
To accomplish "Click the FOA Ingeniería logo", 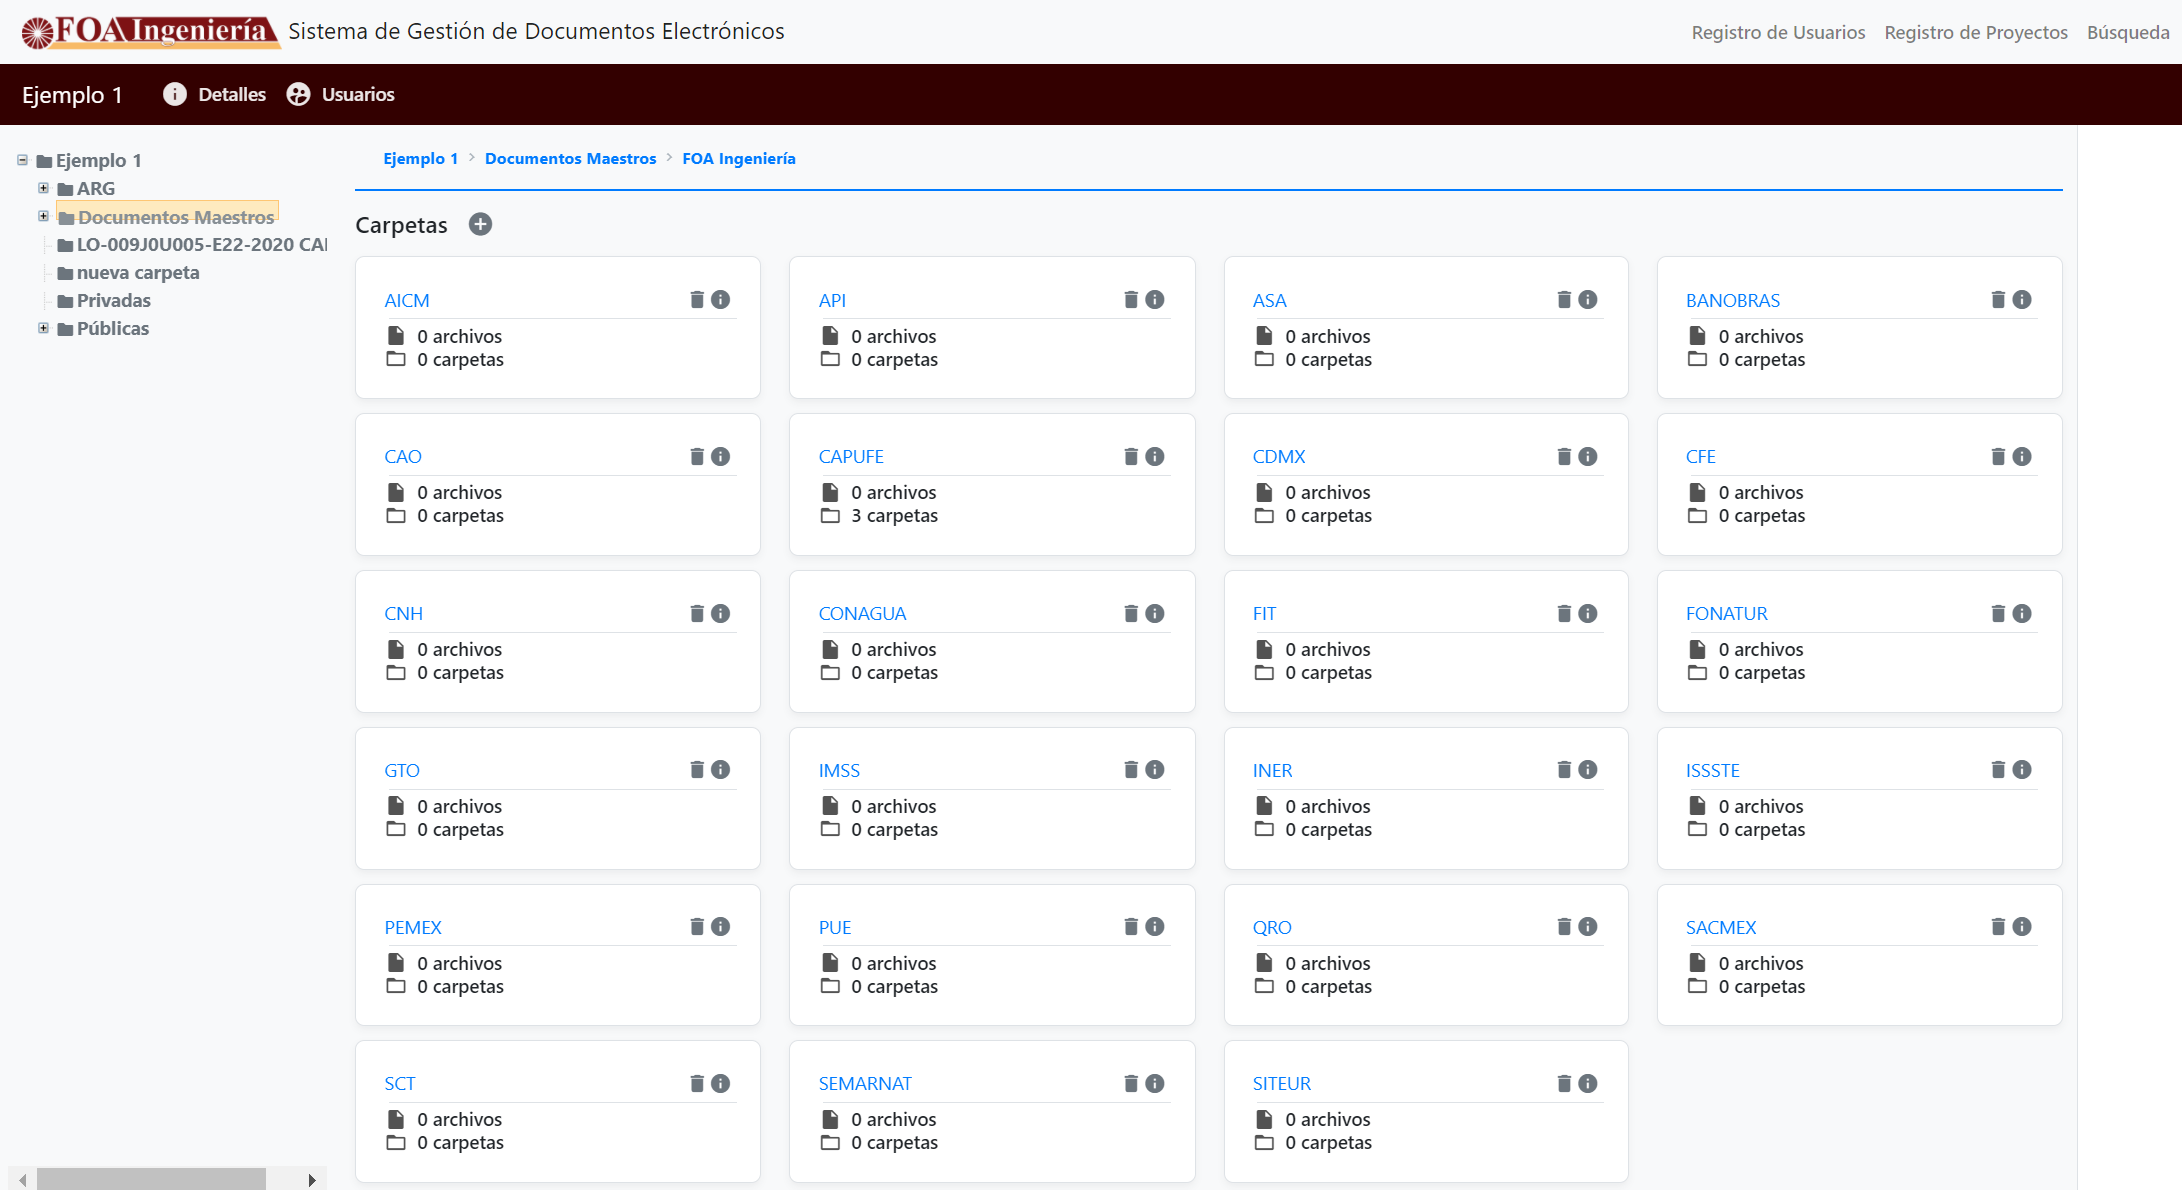I will (x=150, y=31).
